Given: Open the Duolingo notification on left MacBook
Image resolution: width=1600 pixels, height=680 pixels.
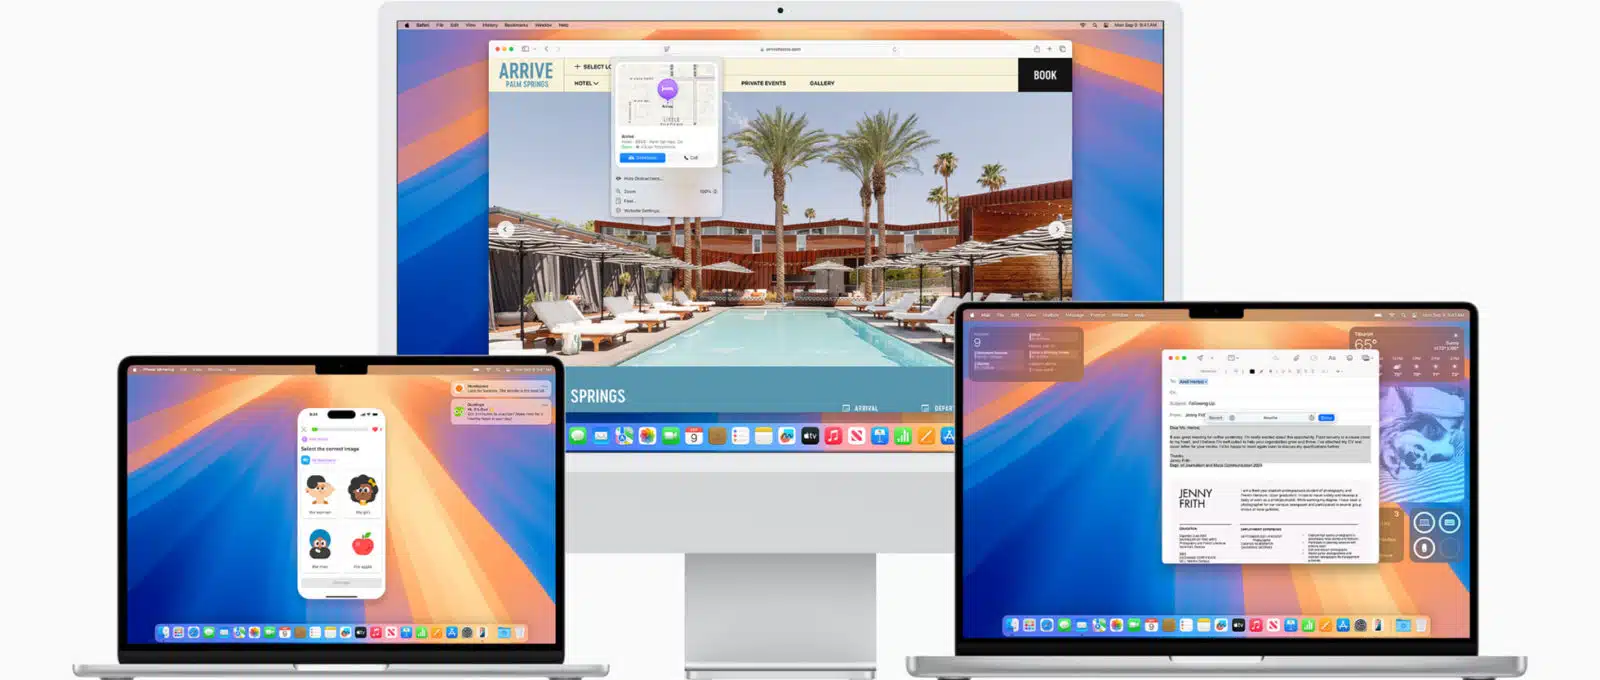Looking at the screenshot, I should coord(501,411).
